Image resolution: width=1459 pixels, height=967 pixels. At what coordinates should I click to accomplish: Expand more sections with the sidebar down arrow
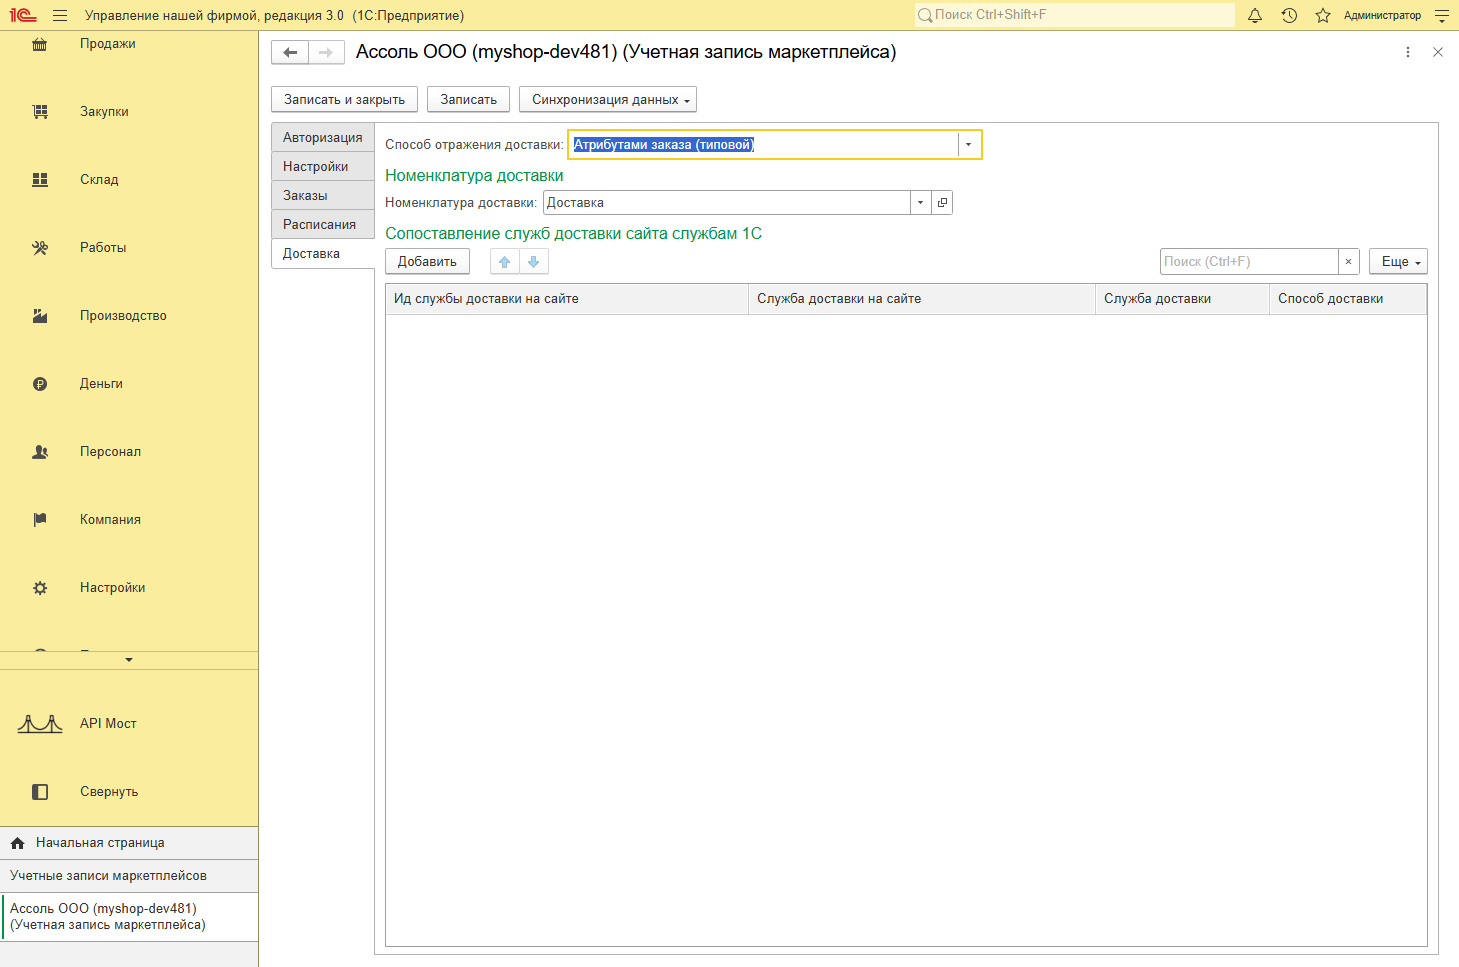129,660
